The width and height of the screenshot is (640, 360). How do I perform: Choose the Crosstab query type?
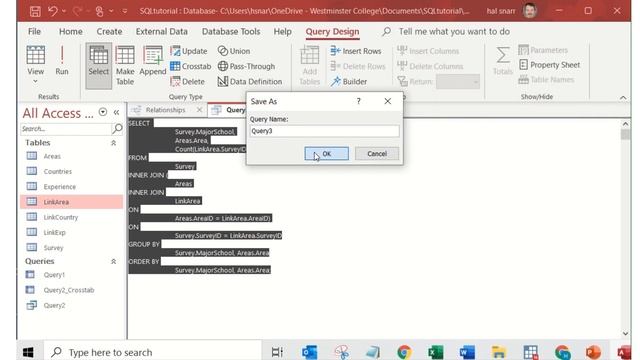[191, 66]
